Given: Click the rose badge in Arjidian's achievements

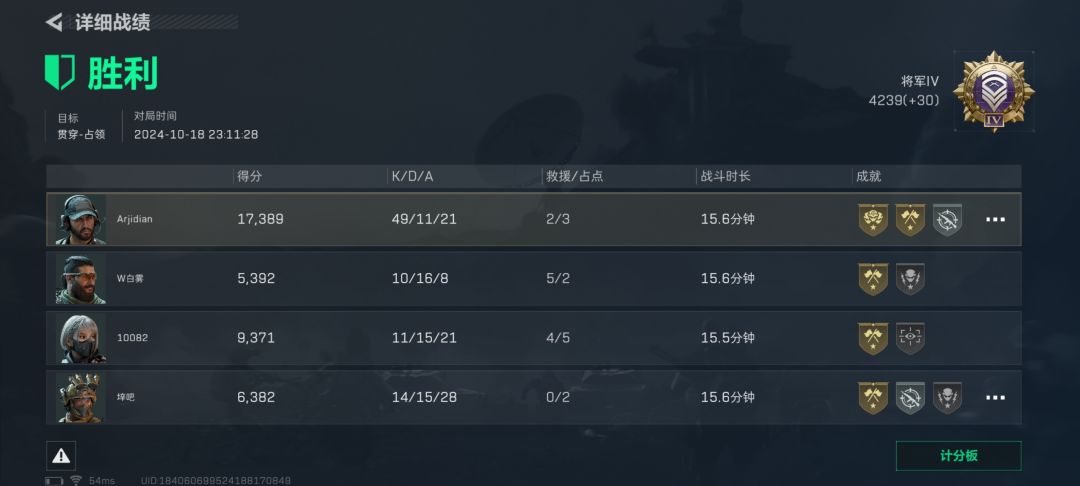Looking at the screenshot, I should tap(873, 219).
